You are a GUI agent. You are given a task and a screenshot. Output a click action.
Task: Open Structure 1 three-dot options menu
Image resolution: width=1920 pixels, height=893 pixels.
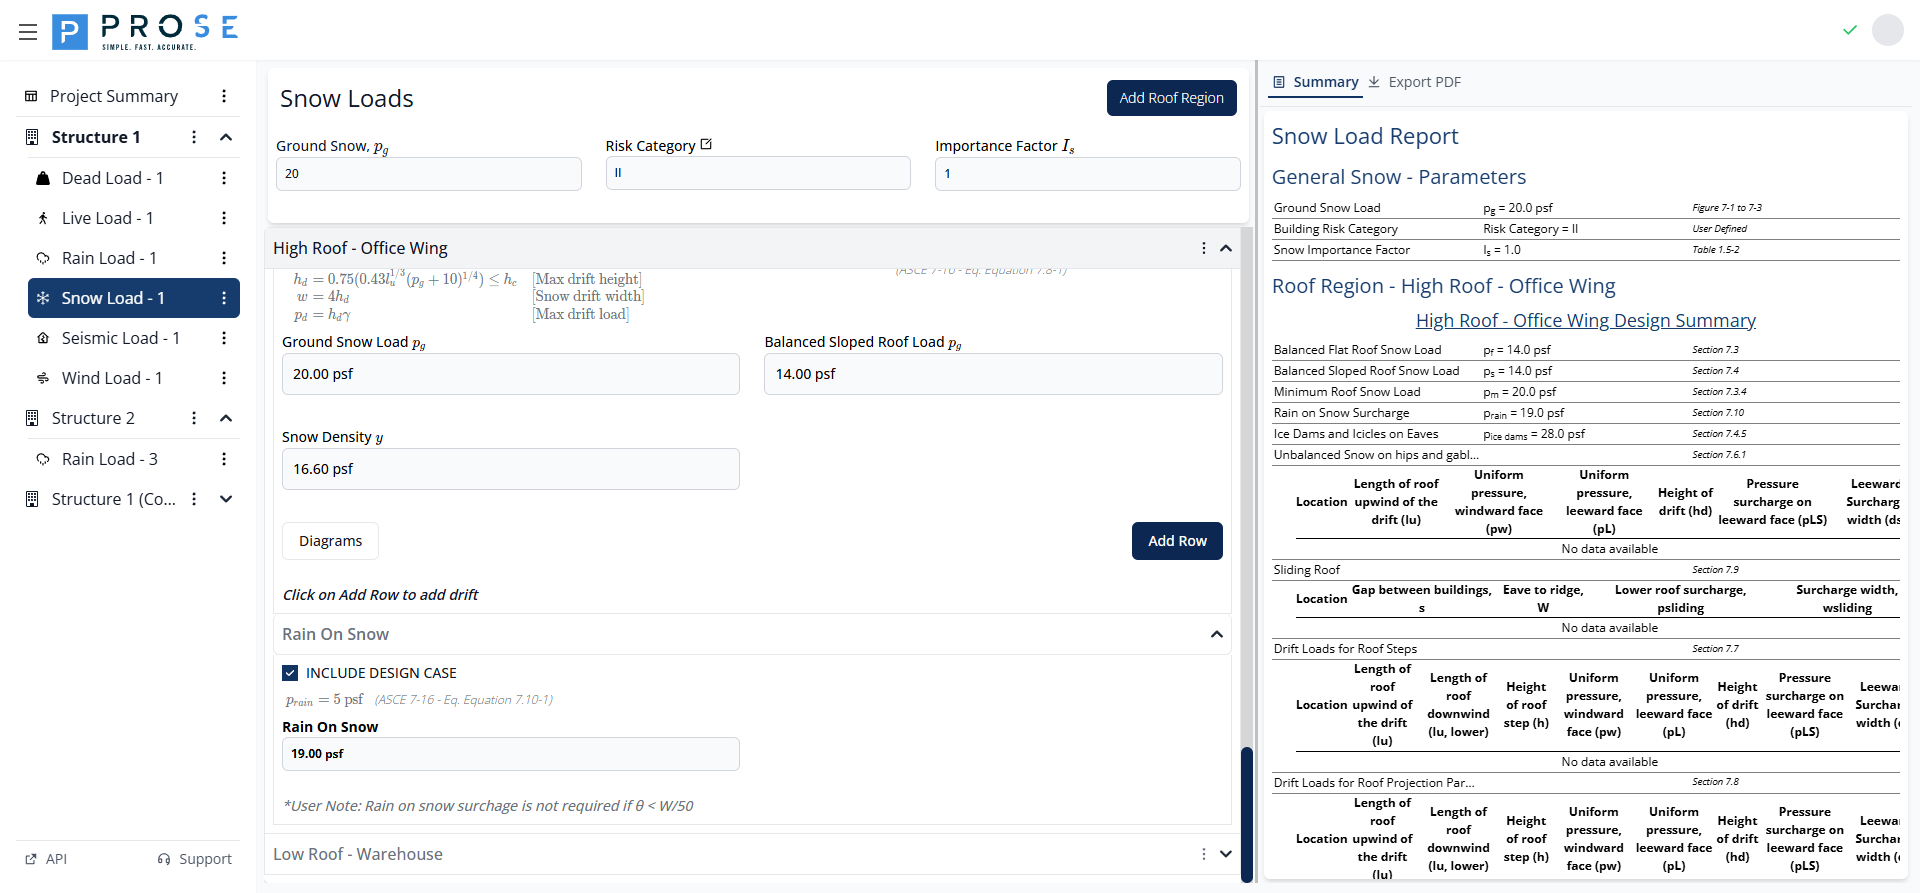194,137
